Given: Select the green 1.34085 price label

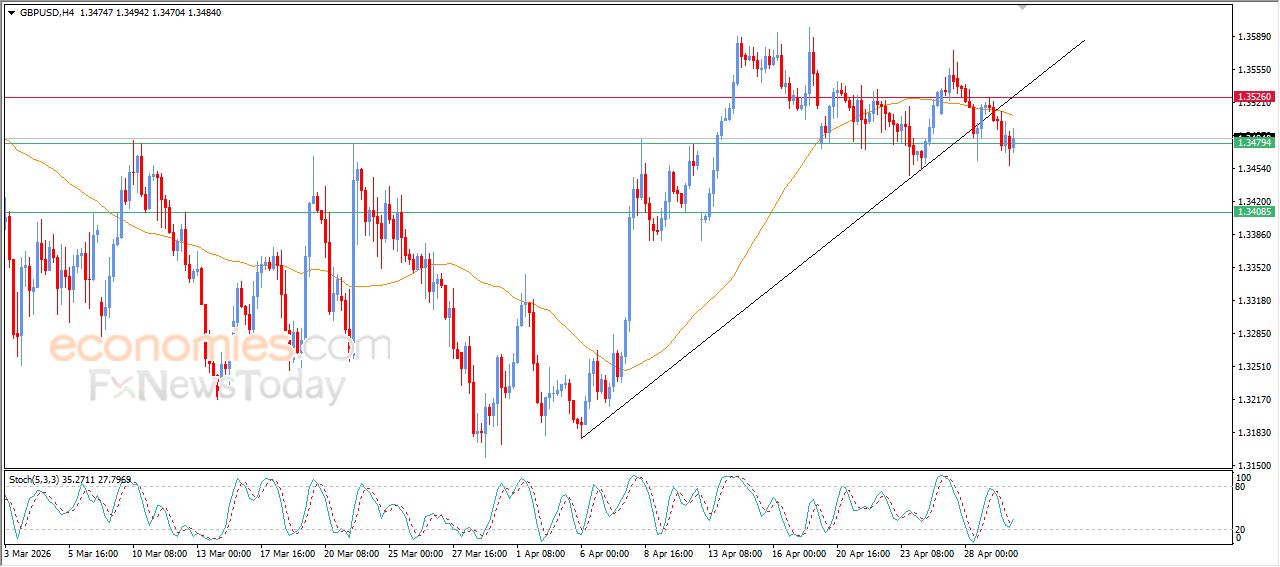Looking at the screenshot, I should (1254, 212).
